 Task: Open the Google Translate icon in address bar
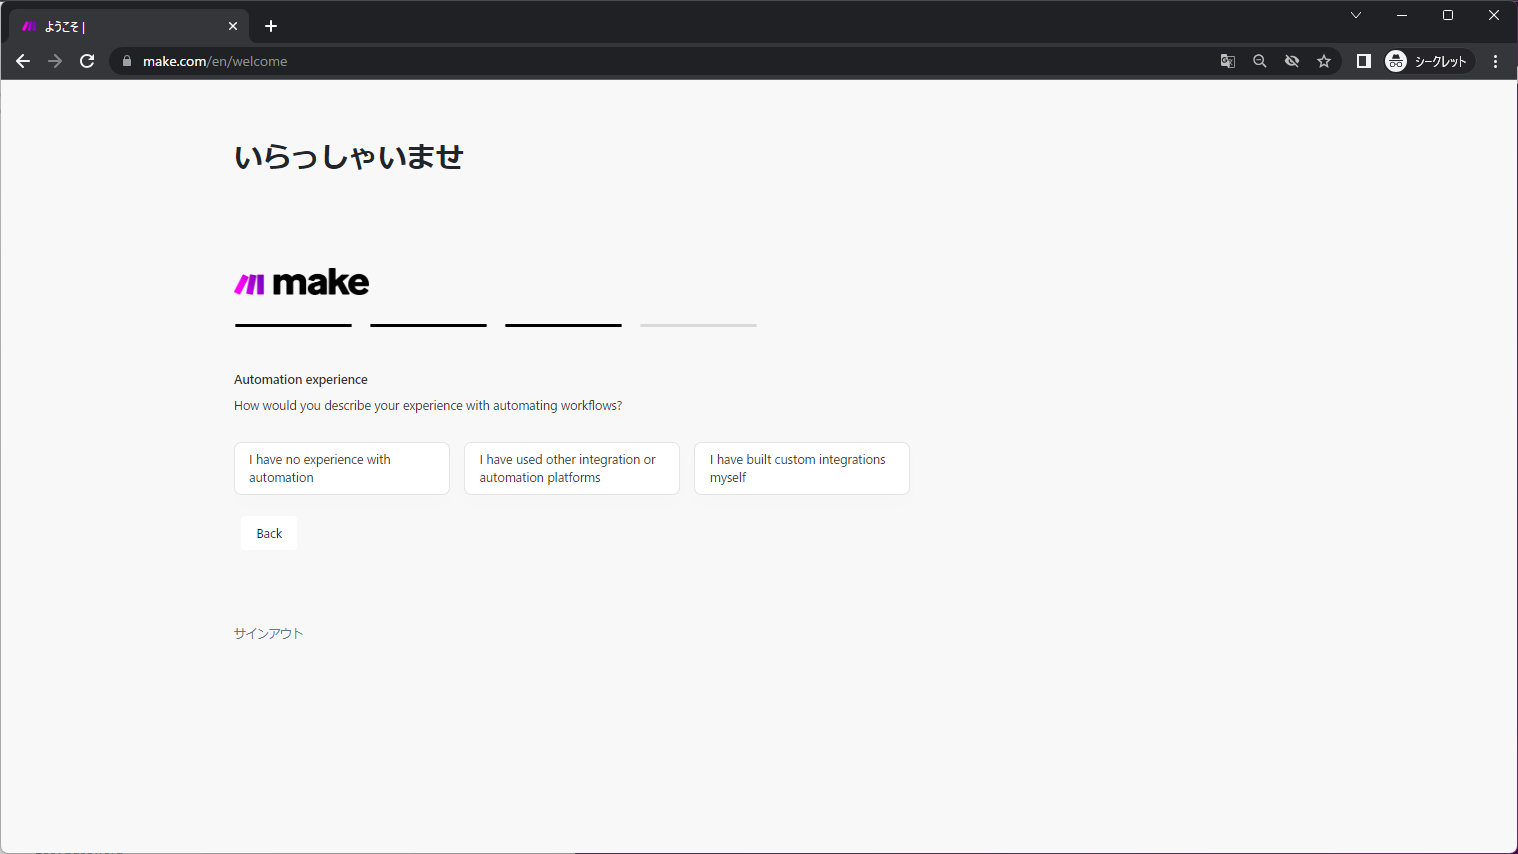pos(1228,61)
